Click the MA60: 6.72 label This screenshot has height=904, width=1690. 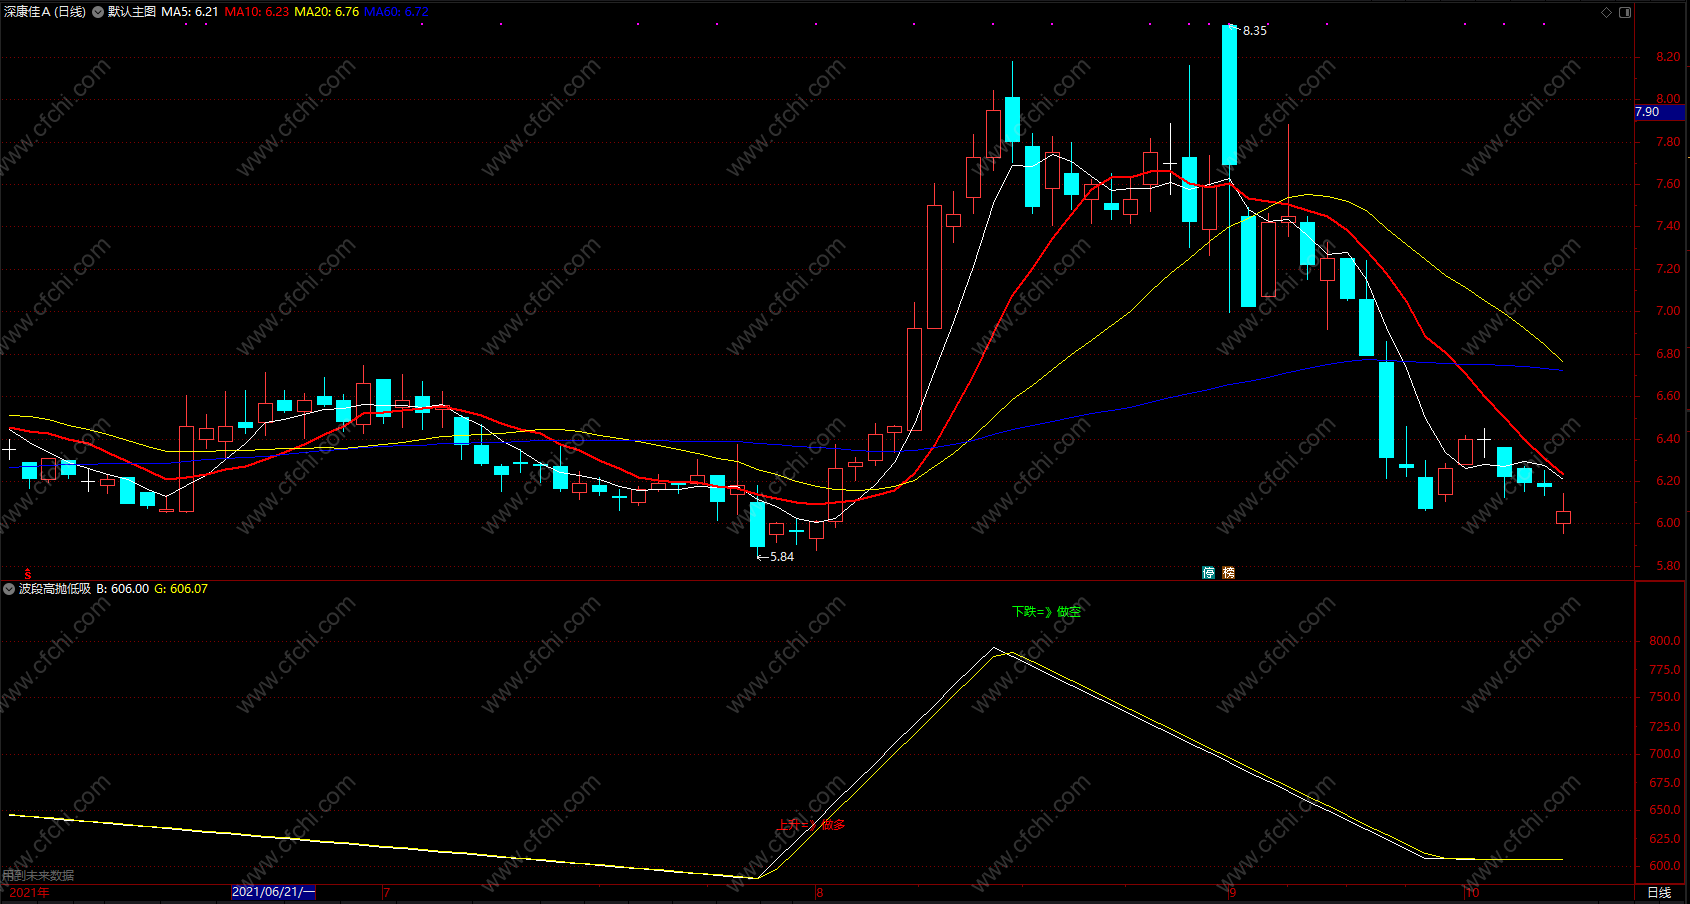click(397, 12)
